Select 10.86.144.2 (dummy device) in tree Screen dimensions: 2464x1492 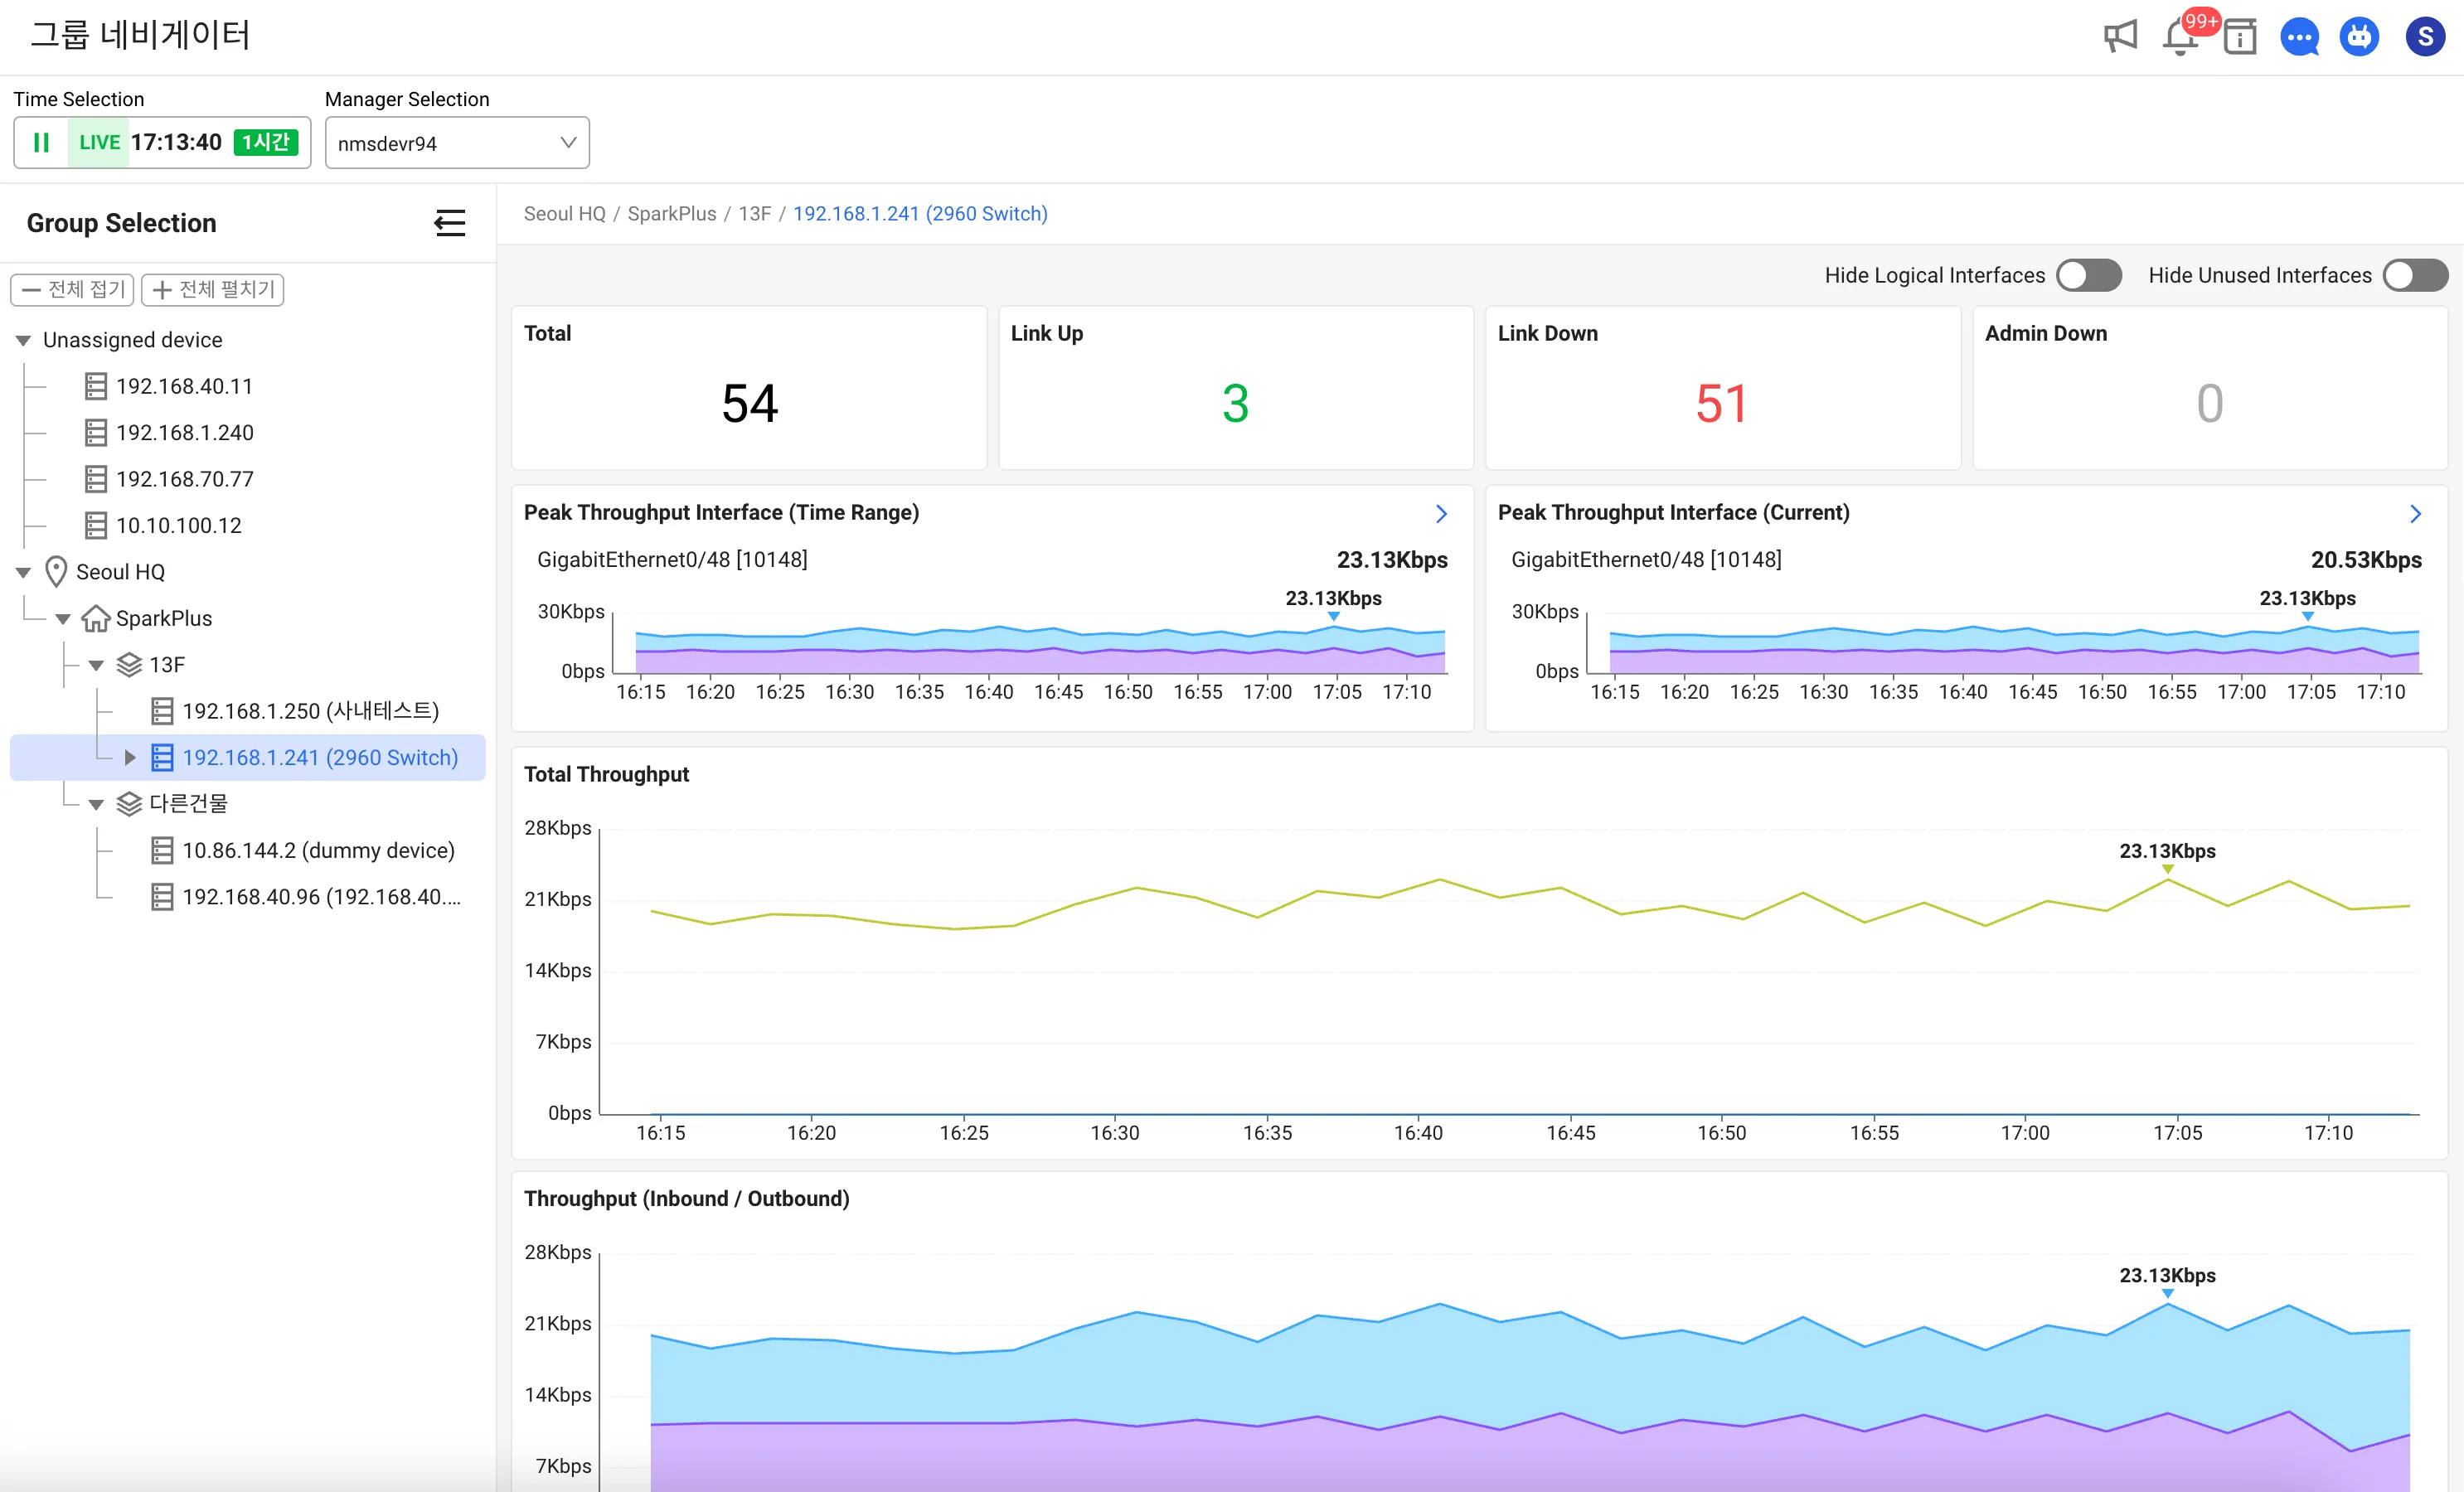click(318, 850)
